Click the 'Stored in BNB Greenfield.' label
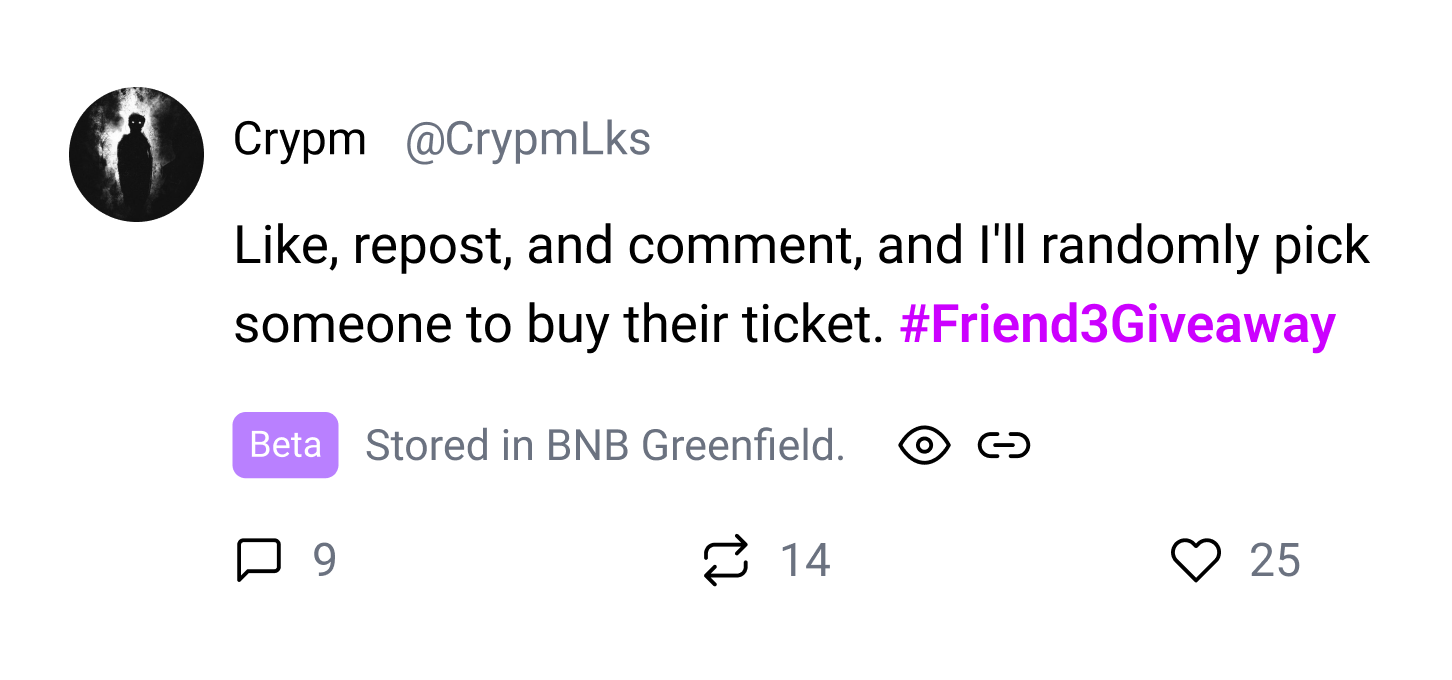Screen dimensions: 1452x680 click(604, 445)
